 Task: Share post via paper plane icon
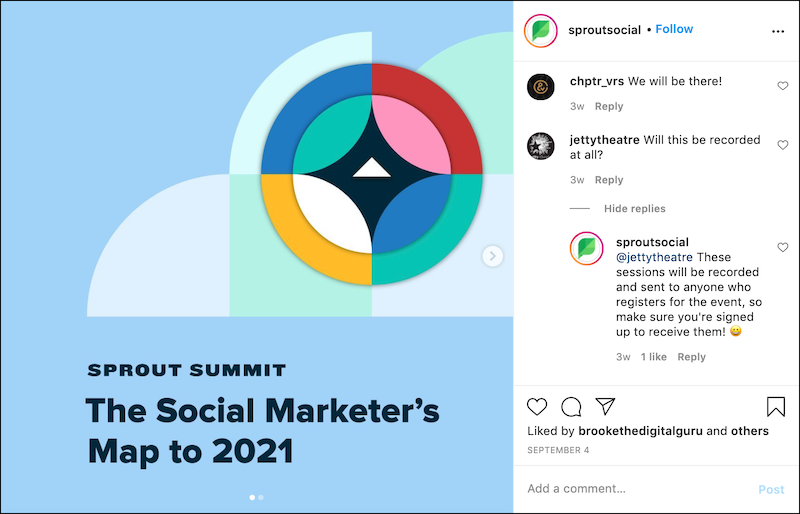coord(604,406)
